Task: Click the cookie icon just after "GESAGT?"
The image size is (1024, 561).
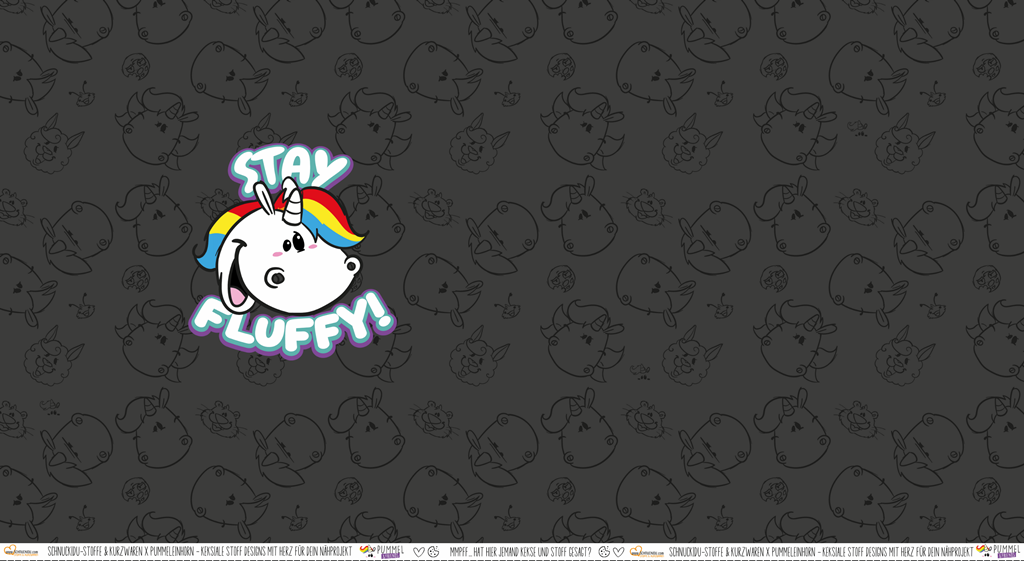Action: coord(604,552)
